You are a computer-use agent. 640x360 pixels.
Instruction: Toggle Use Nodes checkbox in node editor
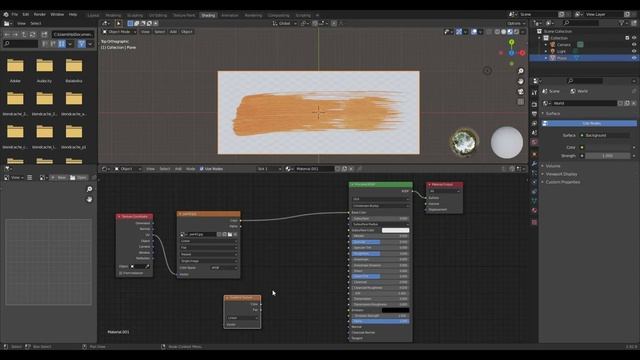pyautogui.click(x=202, y=169)
